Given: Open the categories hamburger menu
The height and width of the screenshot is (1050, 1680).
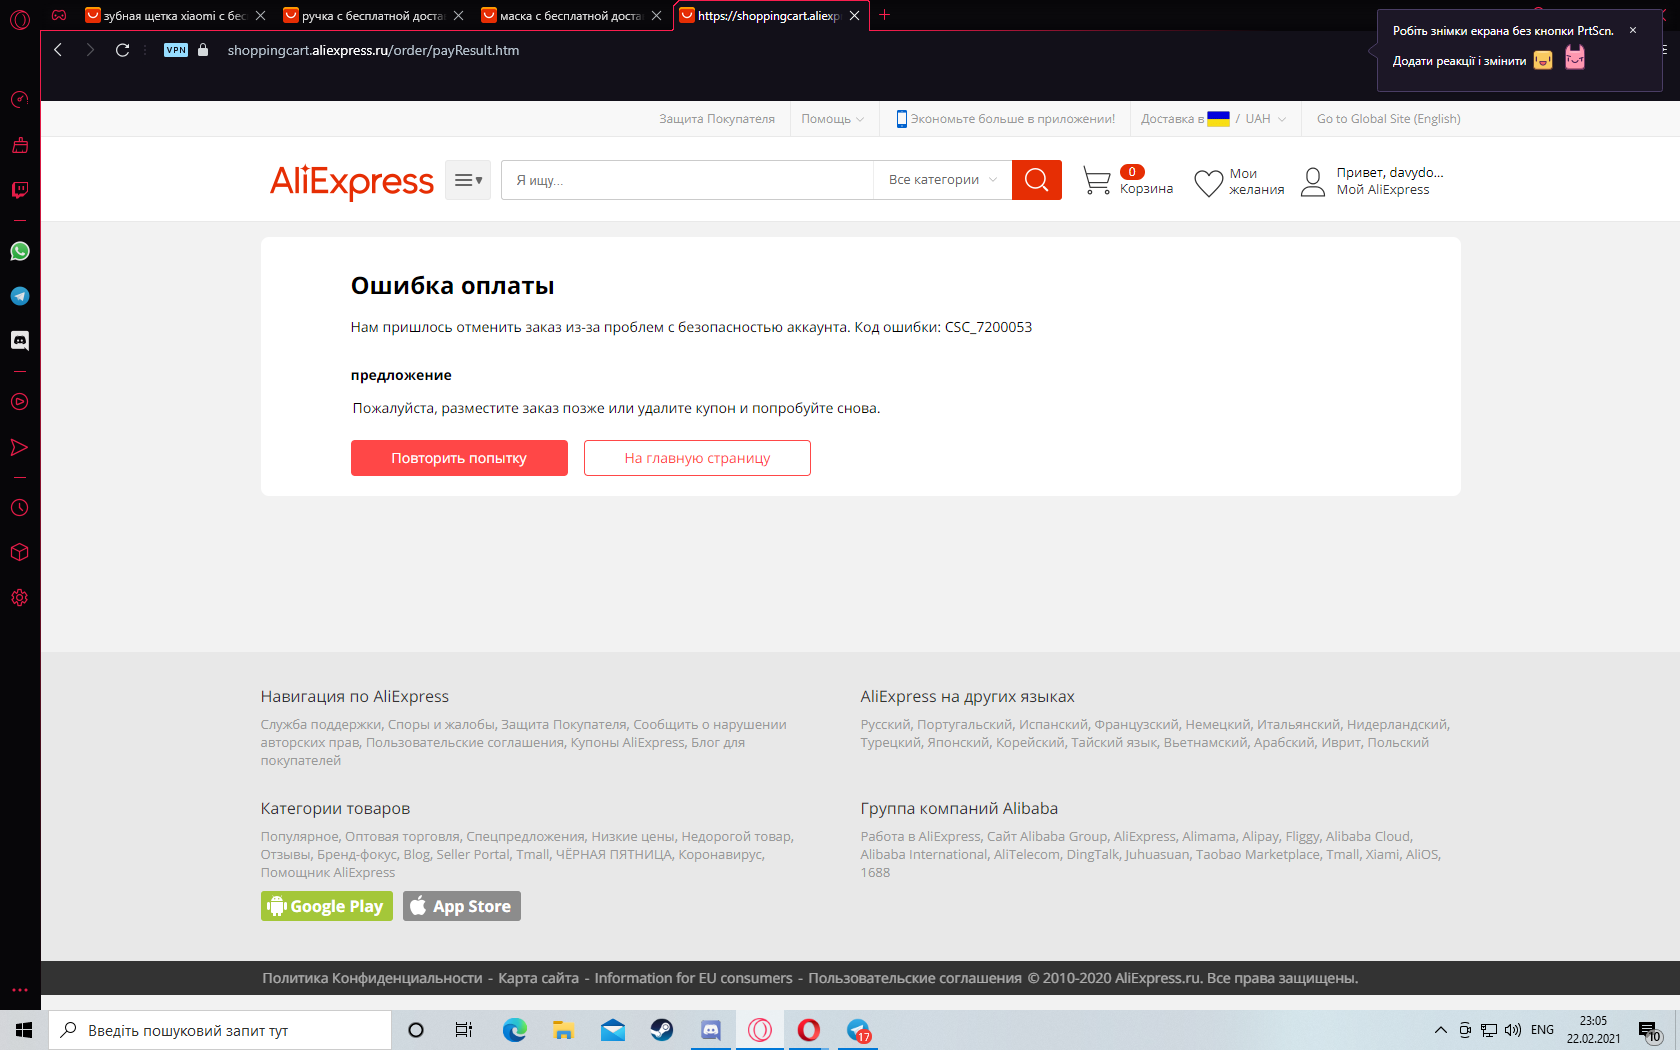Looking at the screenshot, I should 468,180.
